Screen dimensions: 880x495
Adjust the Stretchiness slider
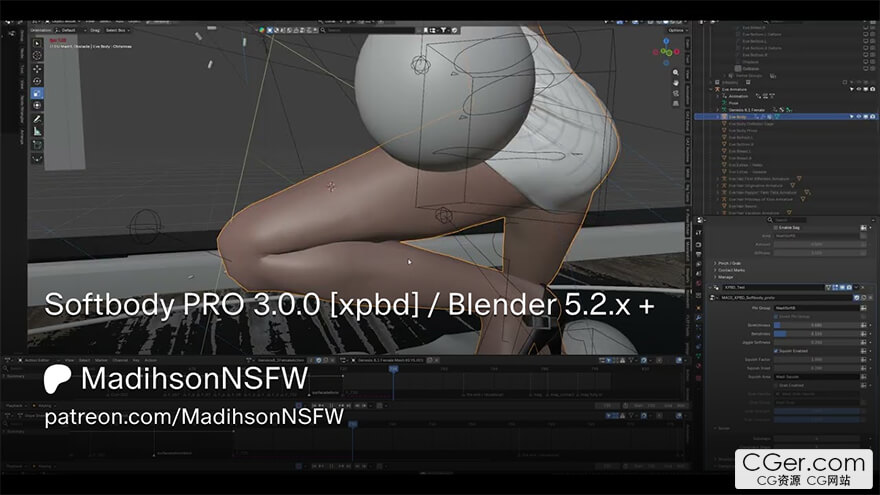[x=817, y=325]
